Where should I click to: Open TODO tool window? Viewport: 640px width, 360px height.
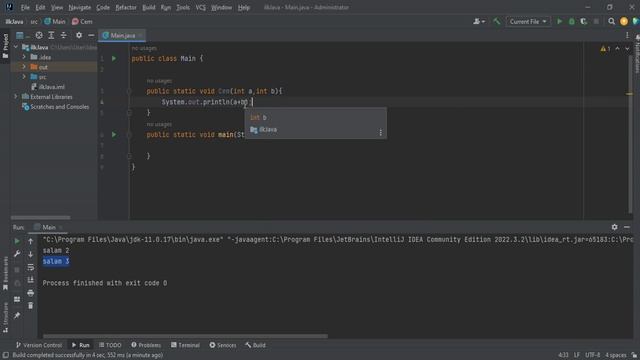110,345
